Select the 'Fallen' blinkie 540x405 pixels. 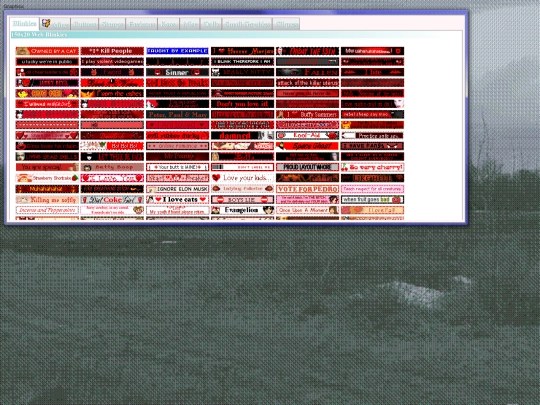pos(308,72)
